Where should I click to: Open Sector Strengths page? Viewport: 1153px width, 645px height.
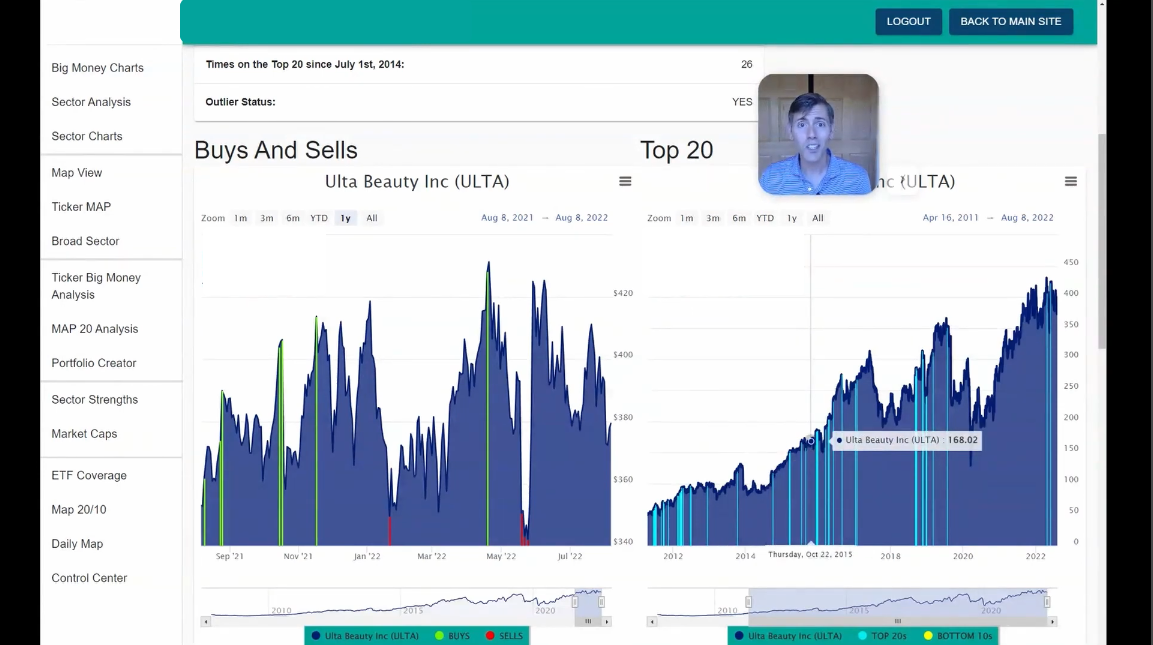(x=95, y=399)
